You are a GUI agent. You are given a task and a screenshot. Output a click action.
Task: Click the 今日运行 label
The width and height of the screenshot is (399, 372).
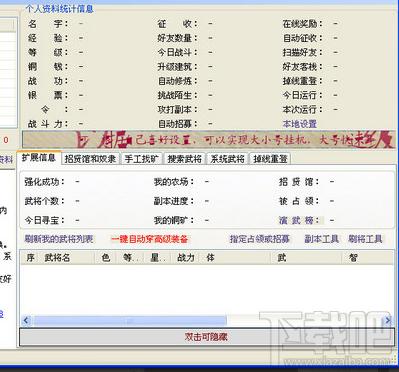[303, 95]
